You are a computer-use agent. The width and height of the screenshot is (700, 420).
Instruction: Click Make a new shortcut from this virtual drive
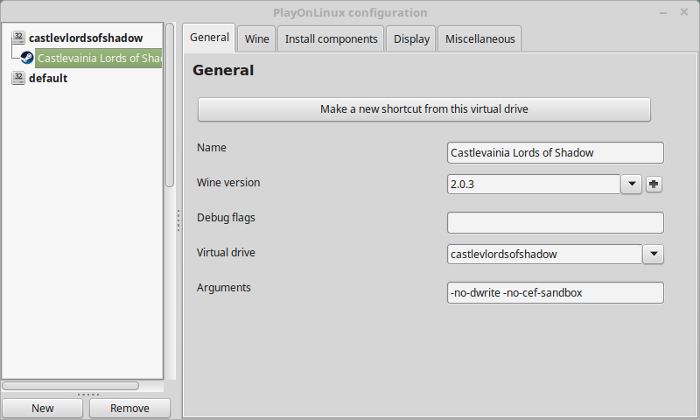pos(424,109)
